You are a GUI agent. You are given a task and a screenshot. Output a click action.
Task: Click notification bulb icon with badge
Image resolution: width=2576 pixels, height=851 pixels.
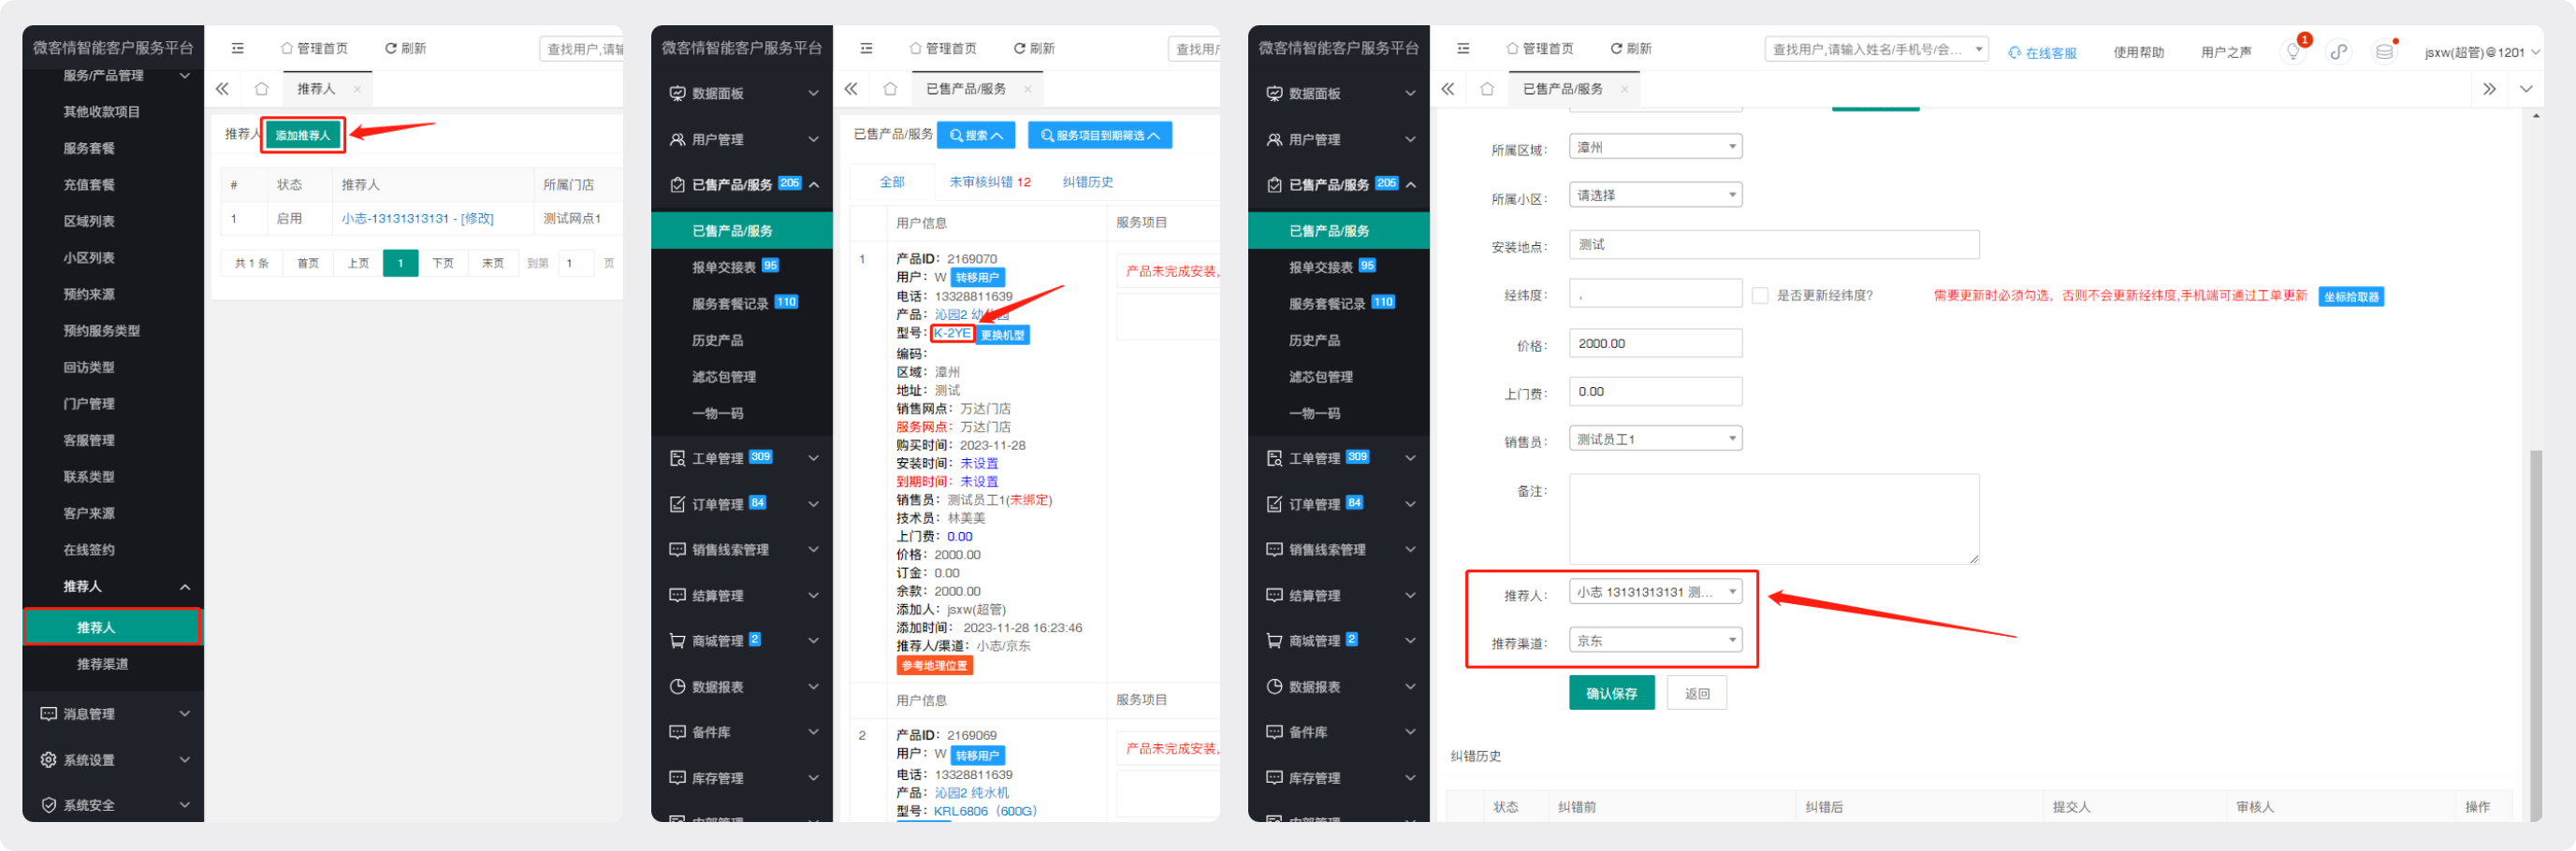click(2293, 51)
